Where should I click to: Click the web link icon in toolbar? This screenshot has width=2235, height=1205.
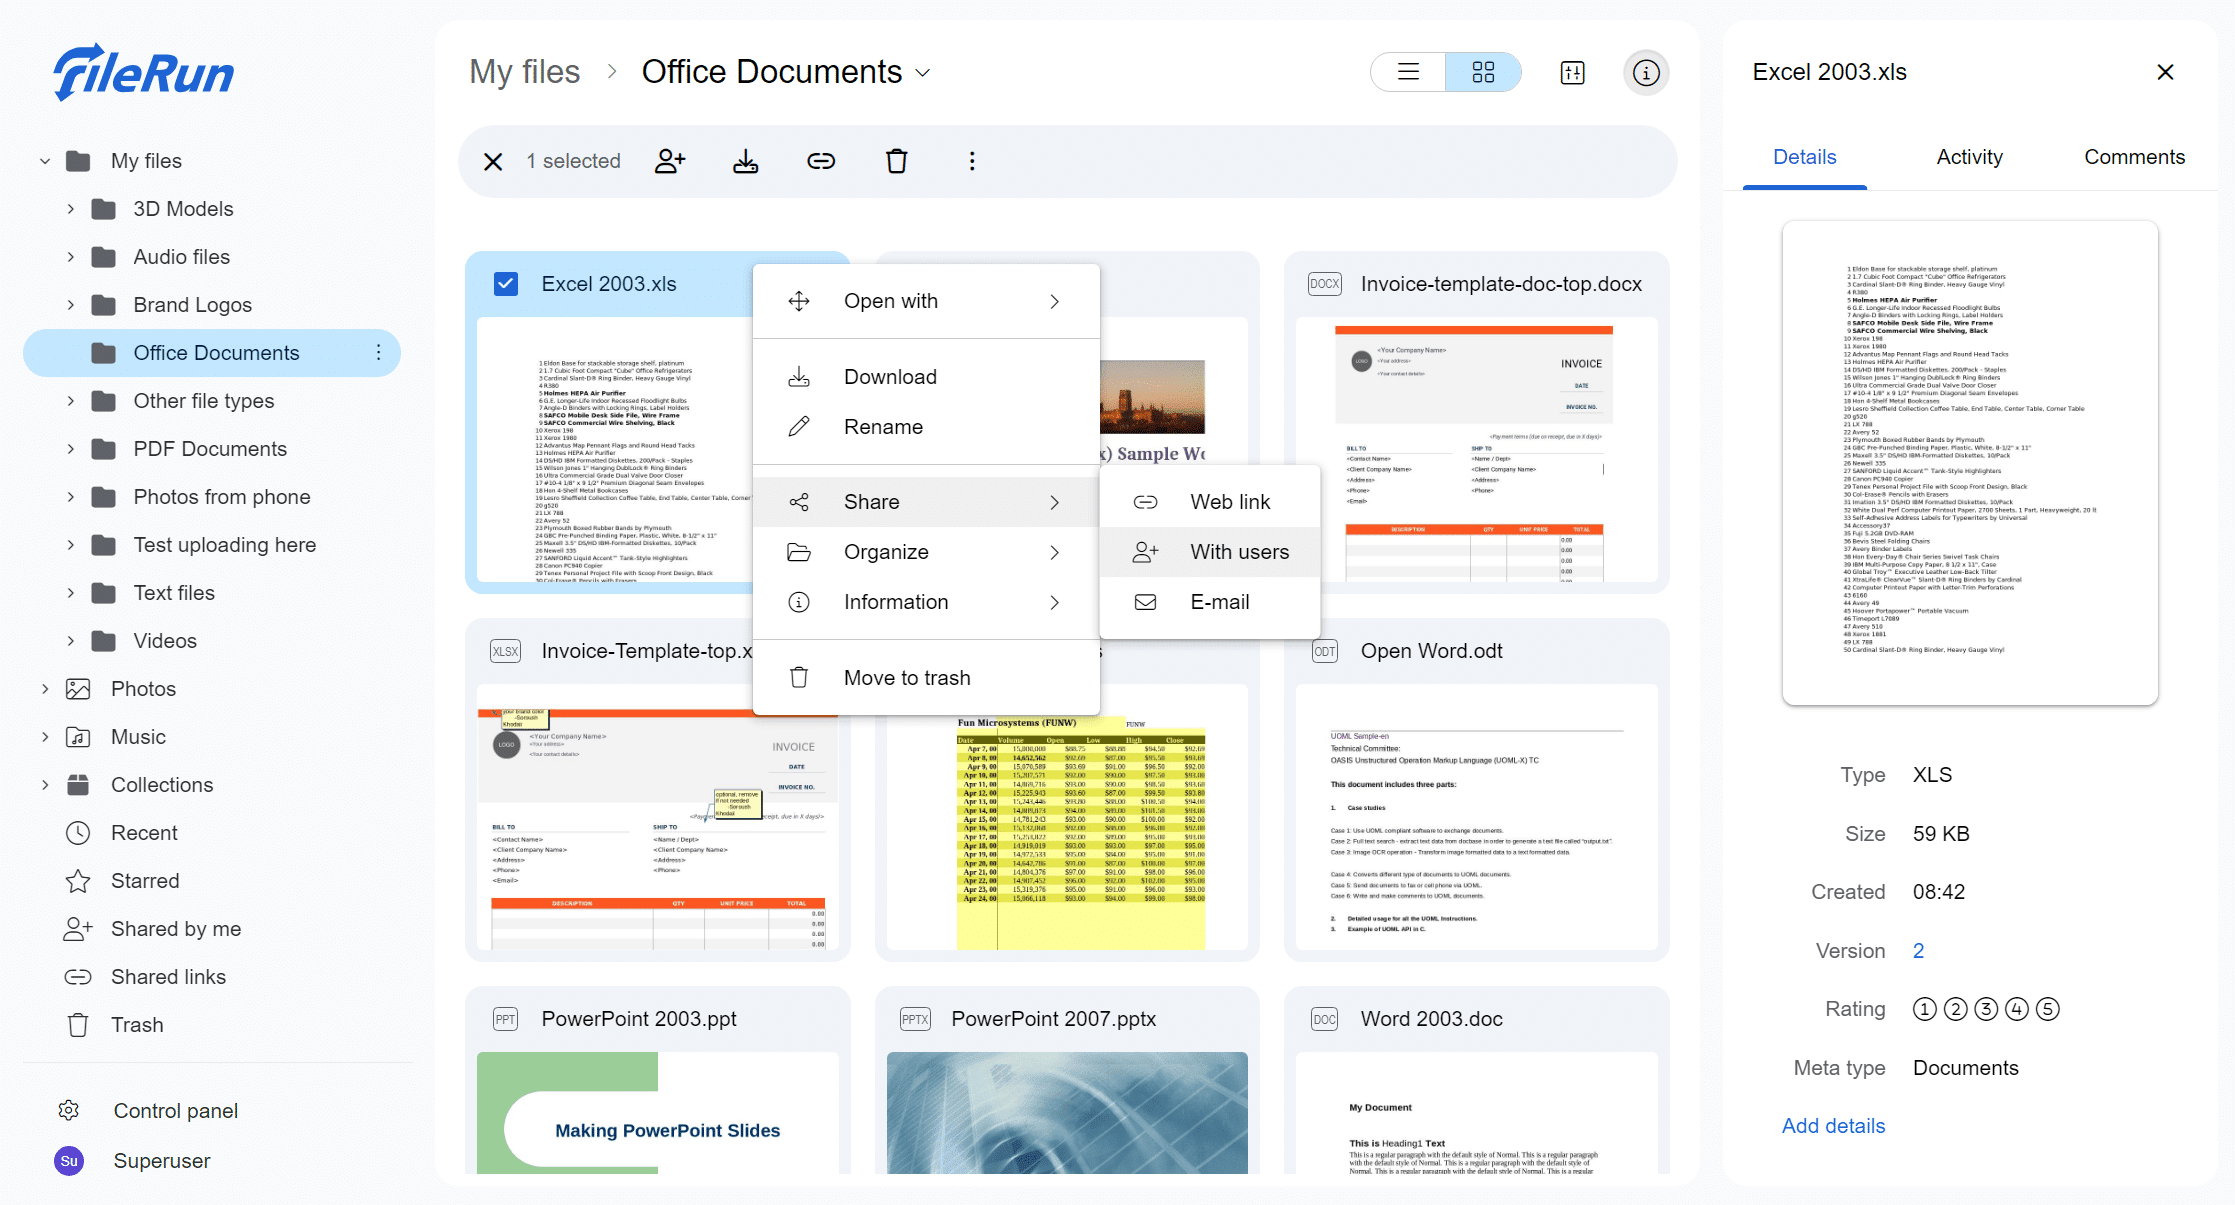pos(821,161)
